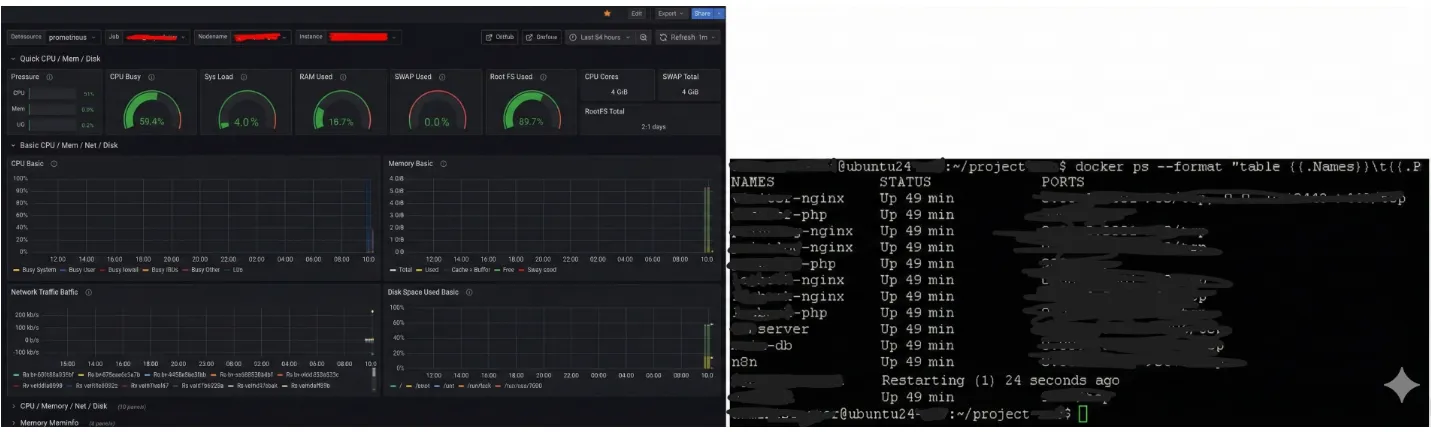The height and width of the screenshot is (432, 1431).
Task: Click the PORTS column header in terminal
Action: (1062, 182)
